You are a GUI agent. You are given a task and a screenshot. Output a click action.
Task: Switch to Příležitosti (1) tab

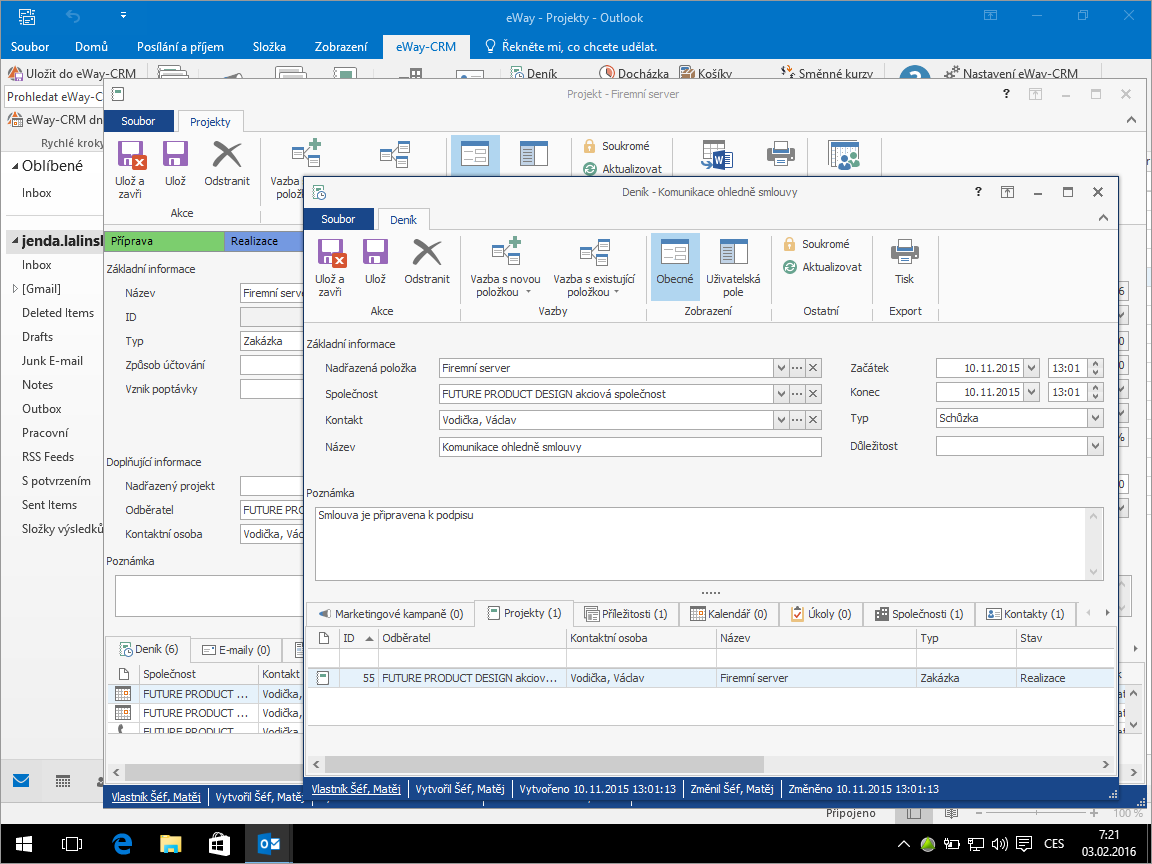pos(626,613)
